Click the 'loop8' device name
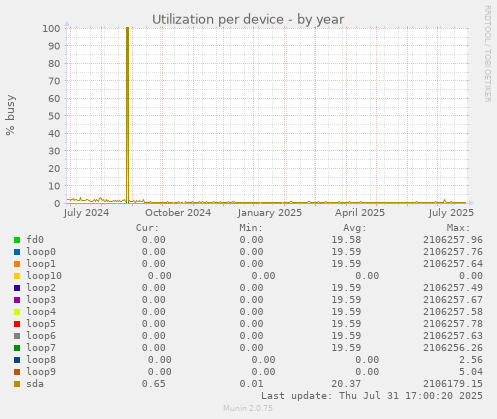 (41, 360)
